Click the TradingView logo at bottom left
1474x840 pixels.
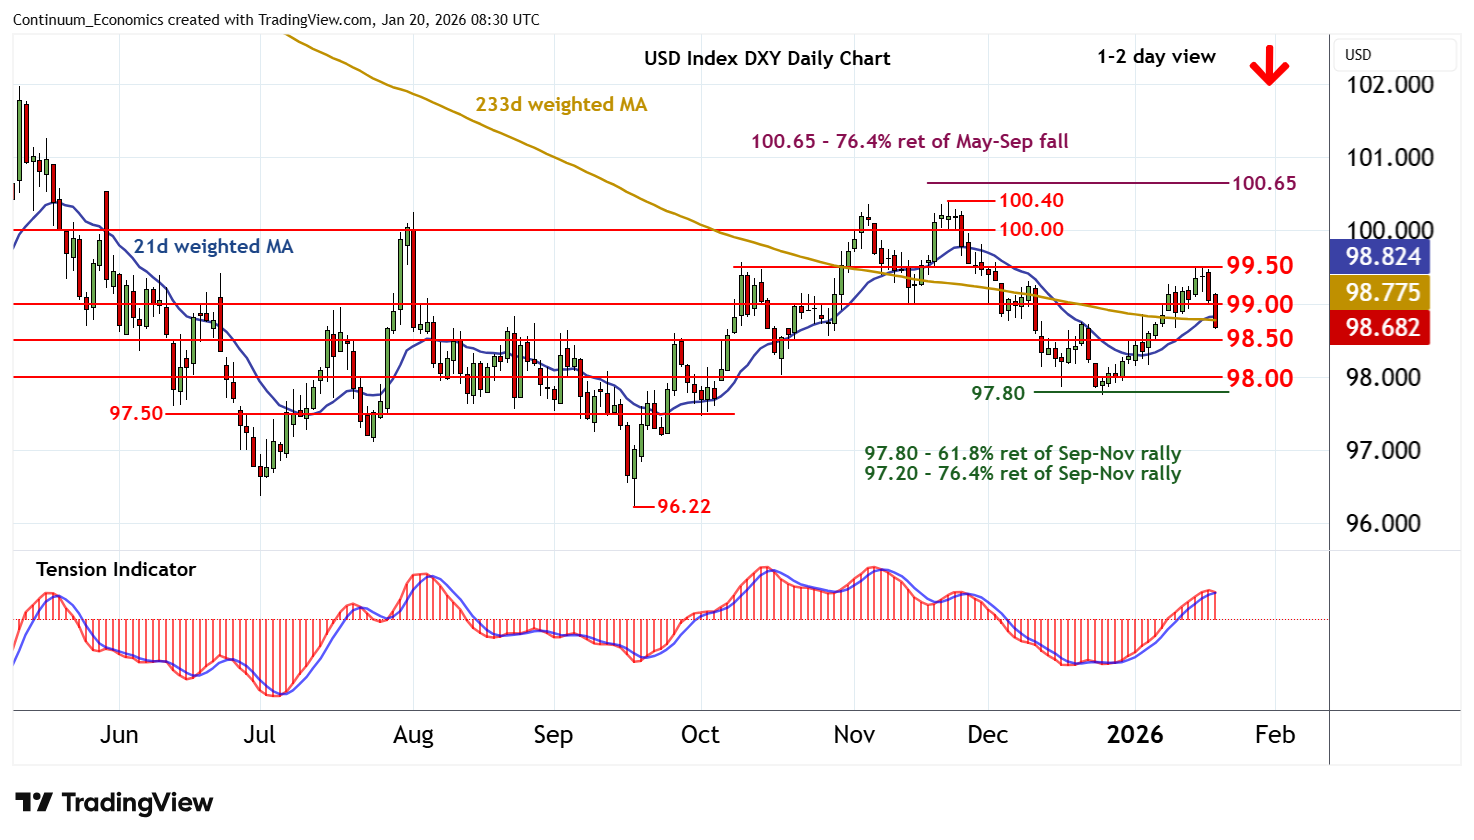114,803
